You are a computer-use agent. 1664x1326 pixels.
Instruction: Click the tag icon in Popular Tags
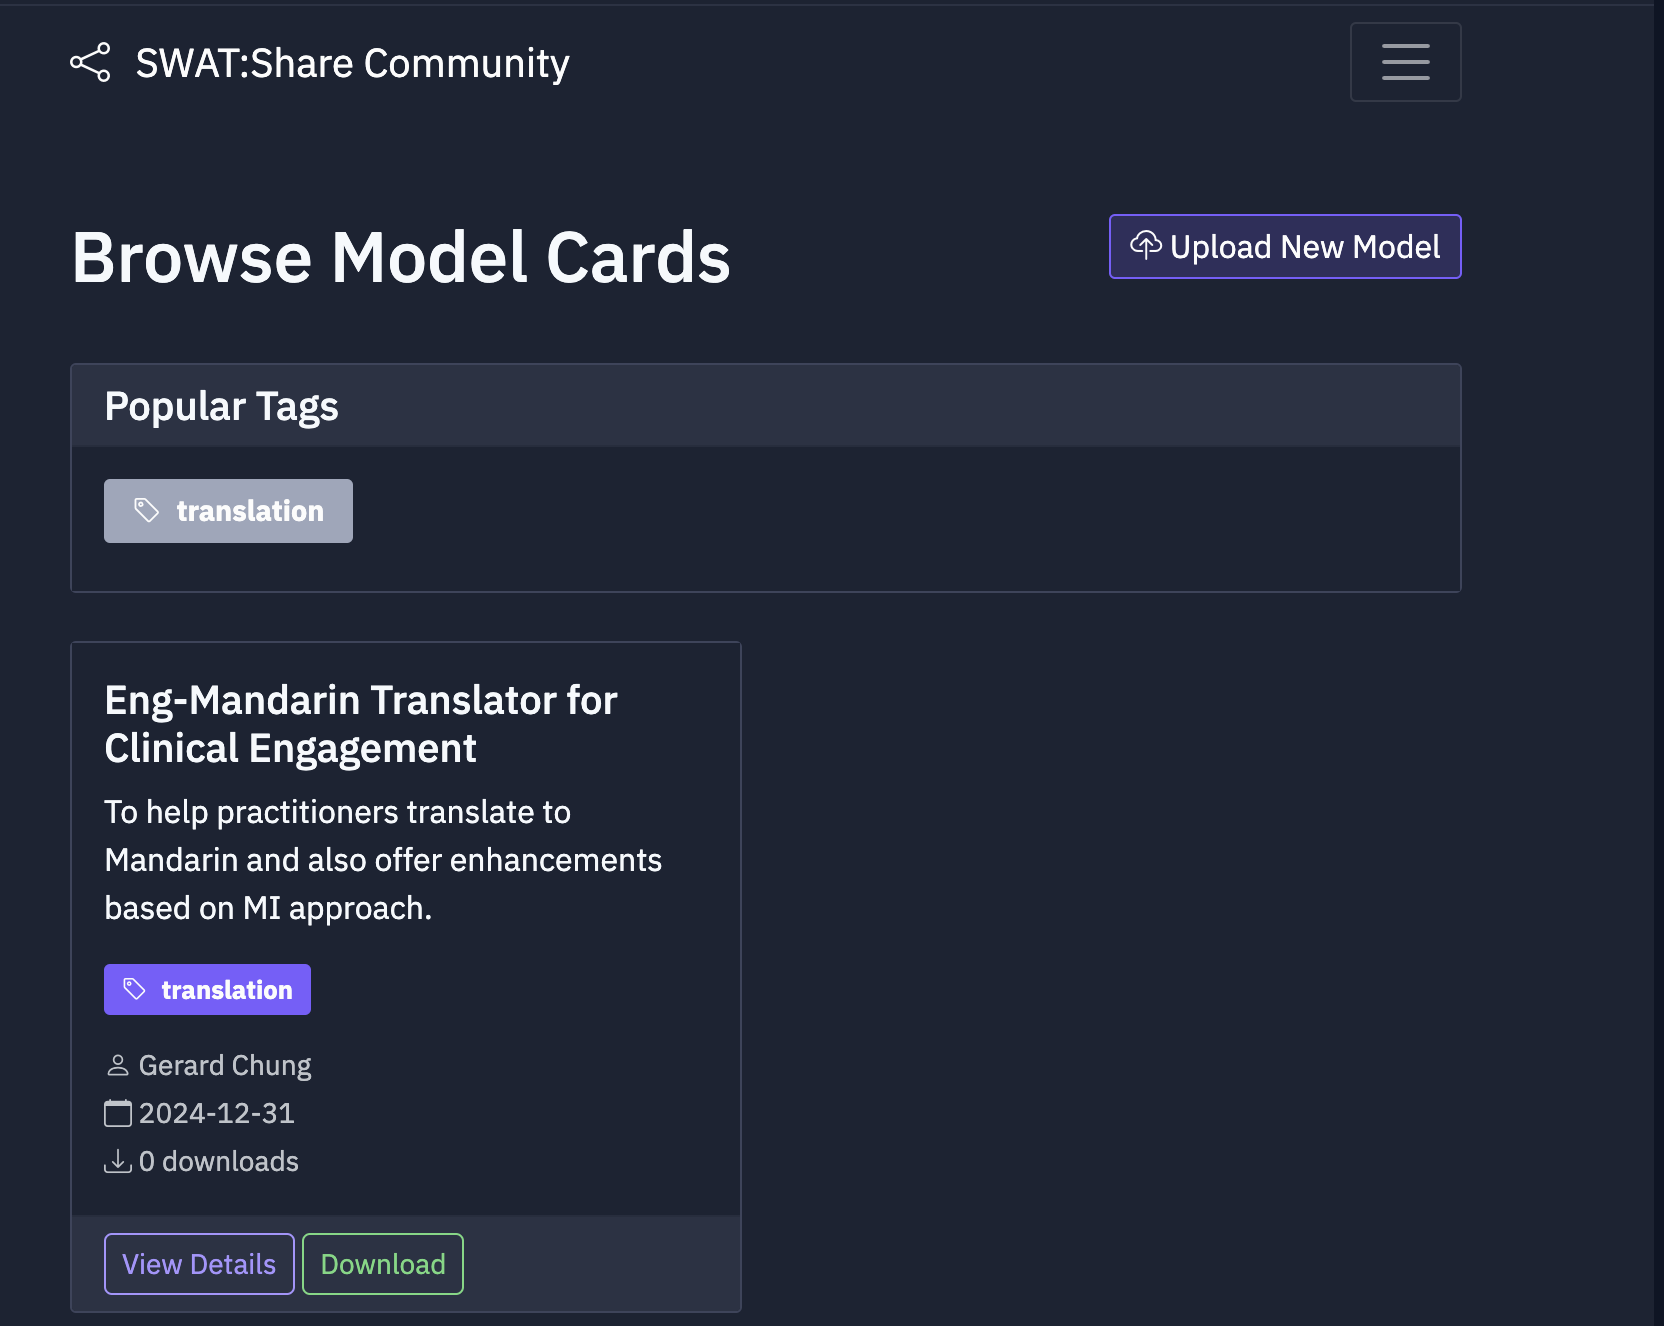tap(147, 511)
